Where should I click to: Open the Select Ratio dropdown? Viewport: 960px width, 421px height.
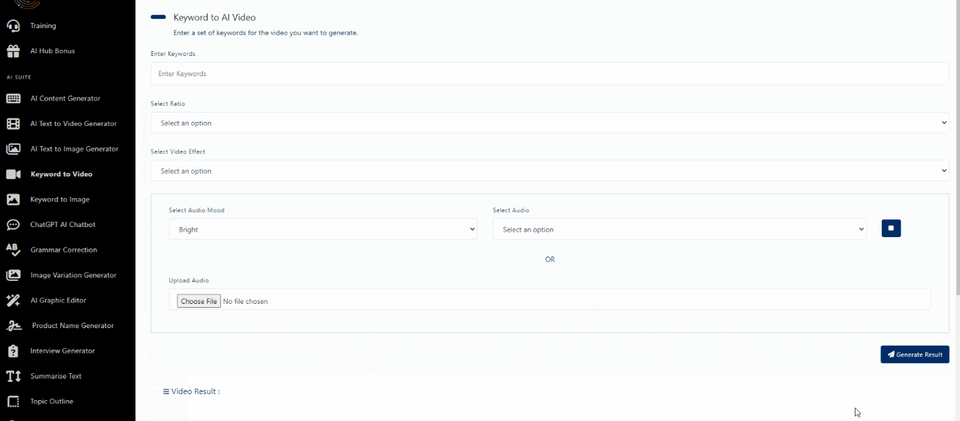pos(549,123)
